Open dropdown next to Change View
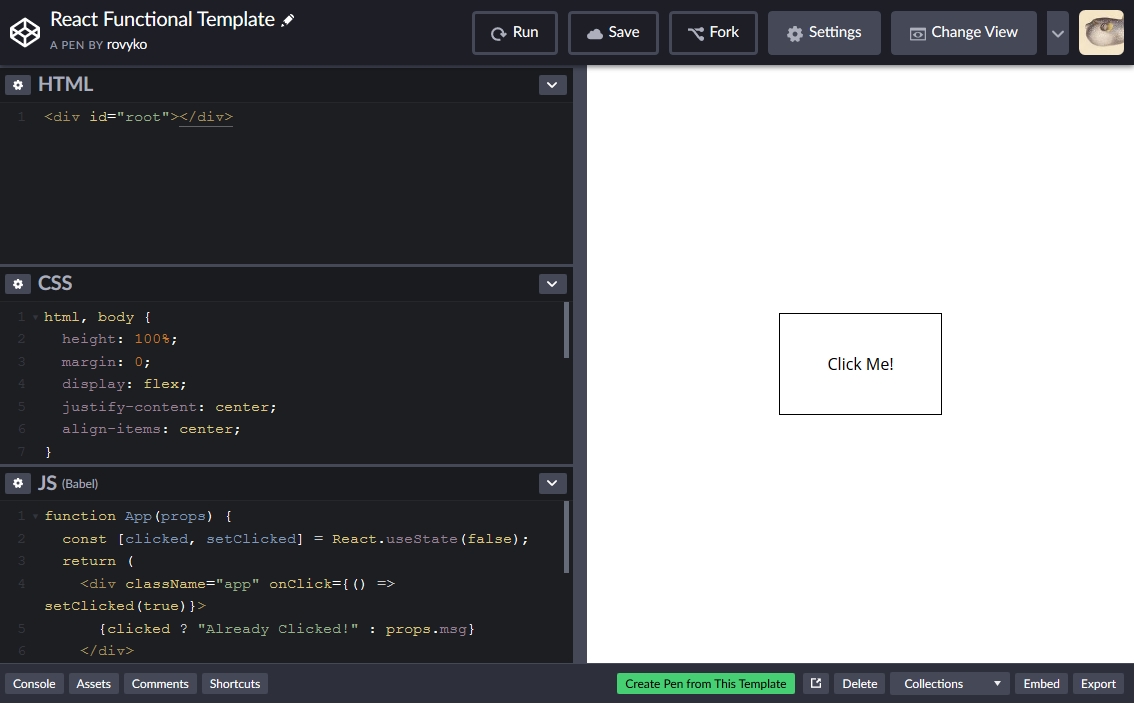Viewport: 1134px width, 703px height. 1057,33
